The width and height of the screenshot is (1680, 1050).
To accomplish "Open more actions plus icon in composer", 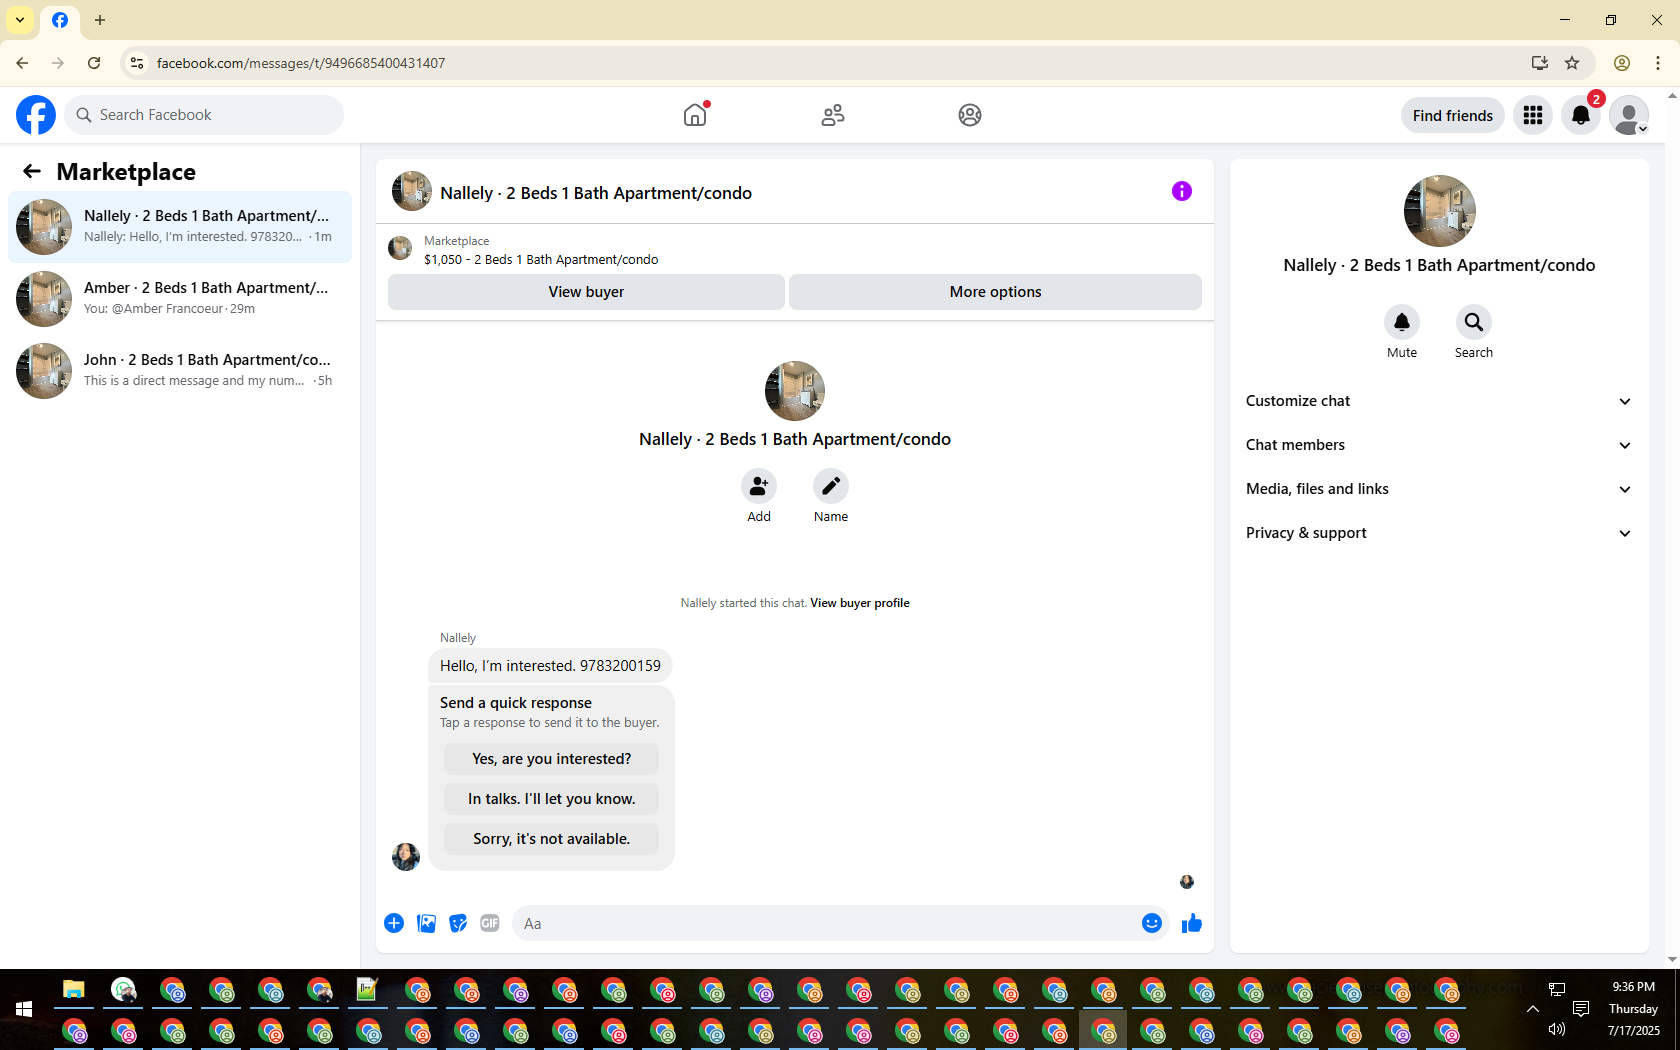I will (x=394, y=923).
